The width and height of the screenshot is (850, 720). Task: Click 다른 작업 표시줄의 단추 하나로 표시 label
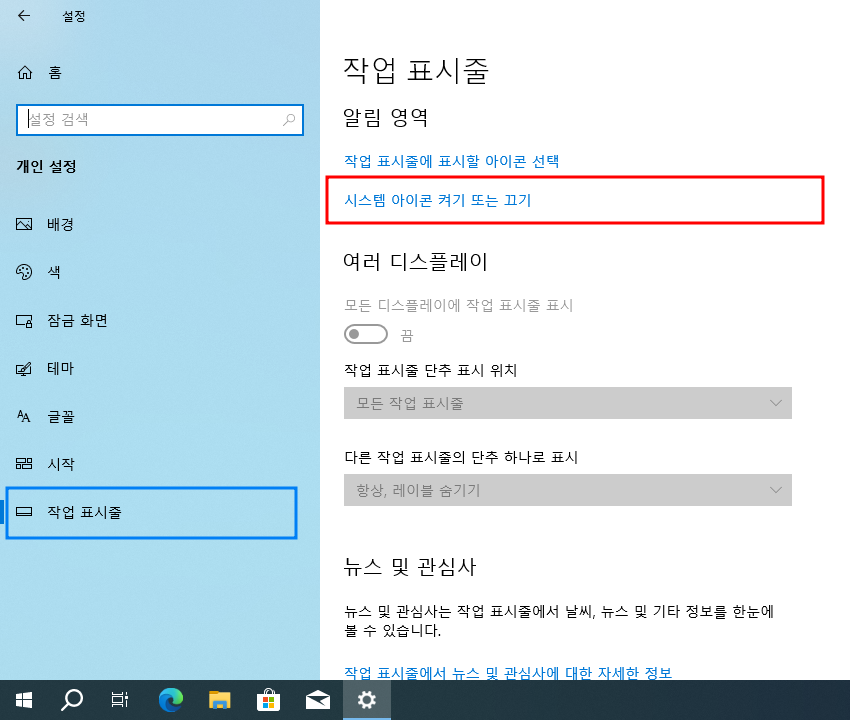(x=461, y=457)
